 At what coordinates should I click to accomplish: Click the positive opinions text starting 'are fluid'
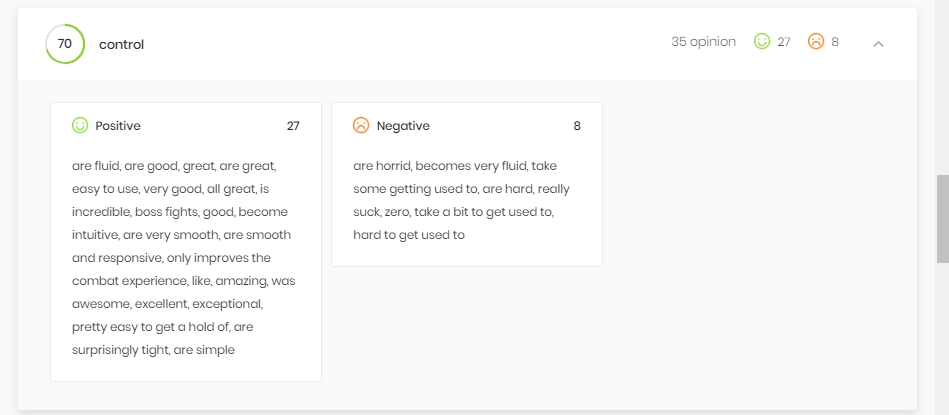184,258
